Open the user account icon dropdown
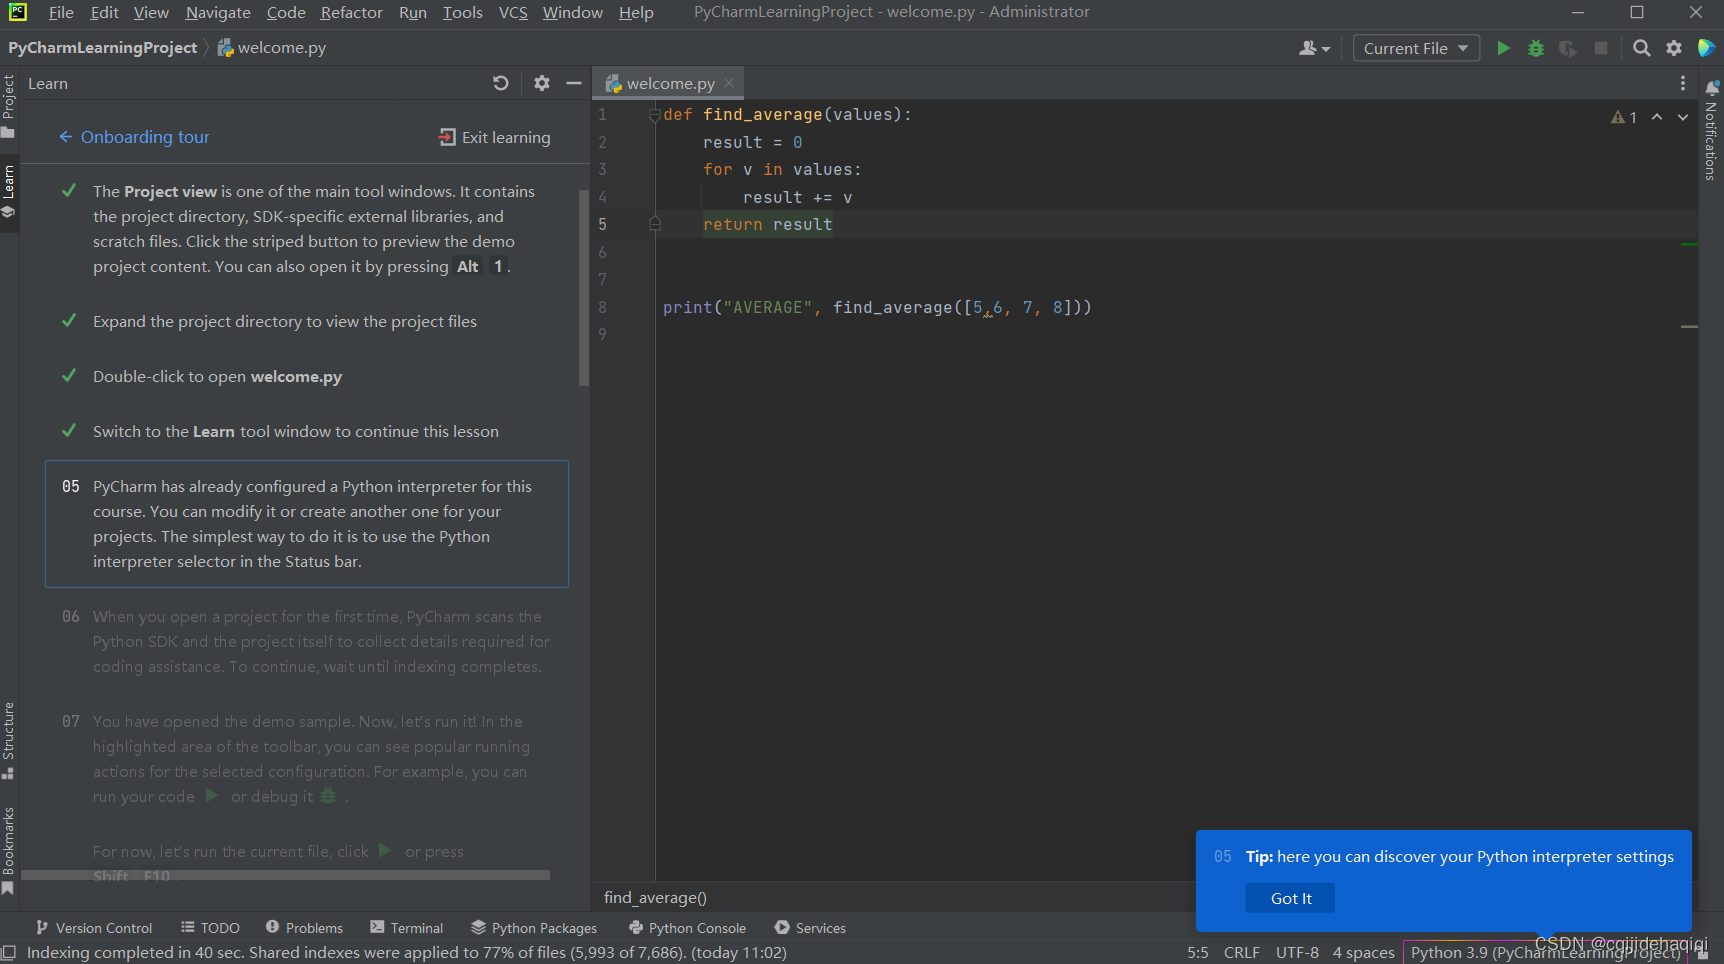Image resolution: width=1724 pixels, height=964 pixels. 1314,48
